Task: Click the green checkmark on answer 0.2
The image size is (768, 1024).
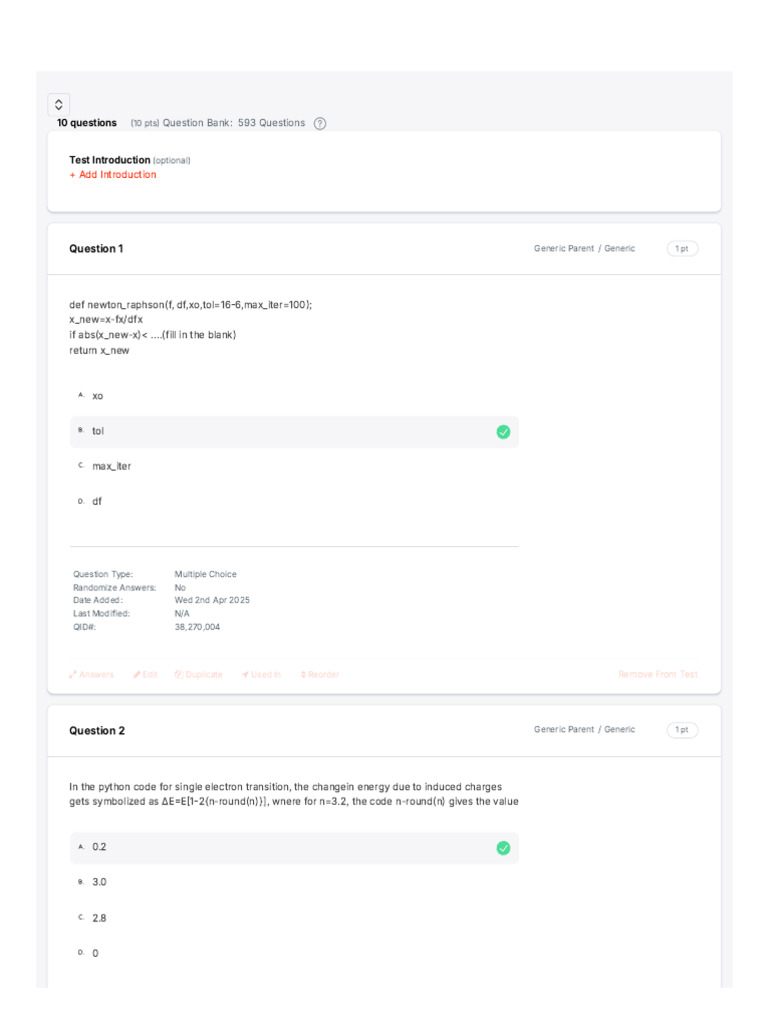Action: pyautogui.click(x=503, y=848)
